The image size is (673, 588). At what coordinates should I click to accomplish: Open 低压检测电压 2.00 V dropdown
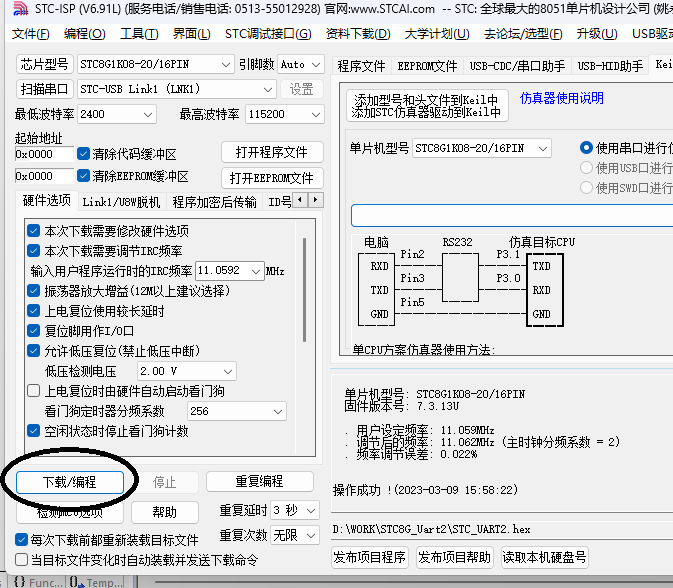coord(187,371)
